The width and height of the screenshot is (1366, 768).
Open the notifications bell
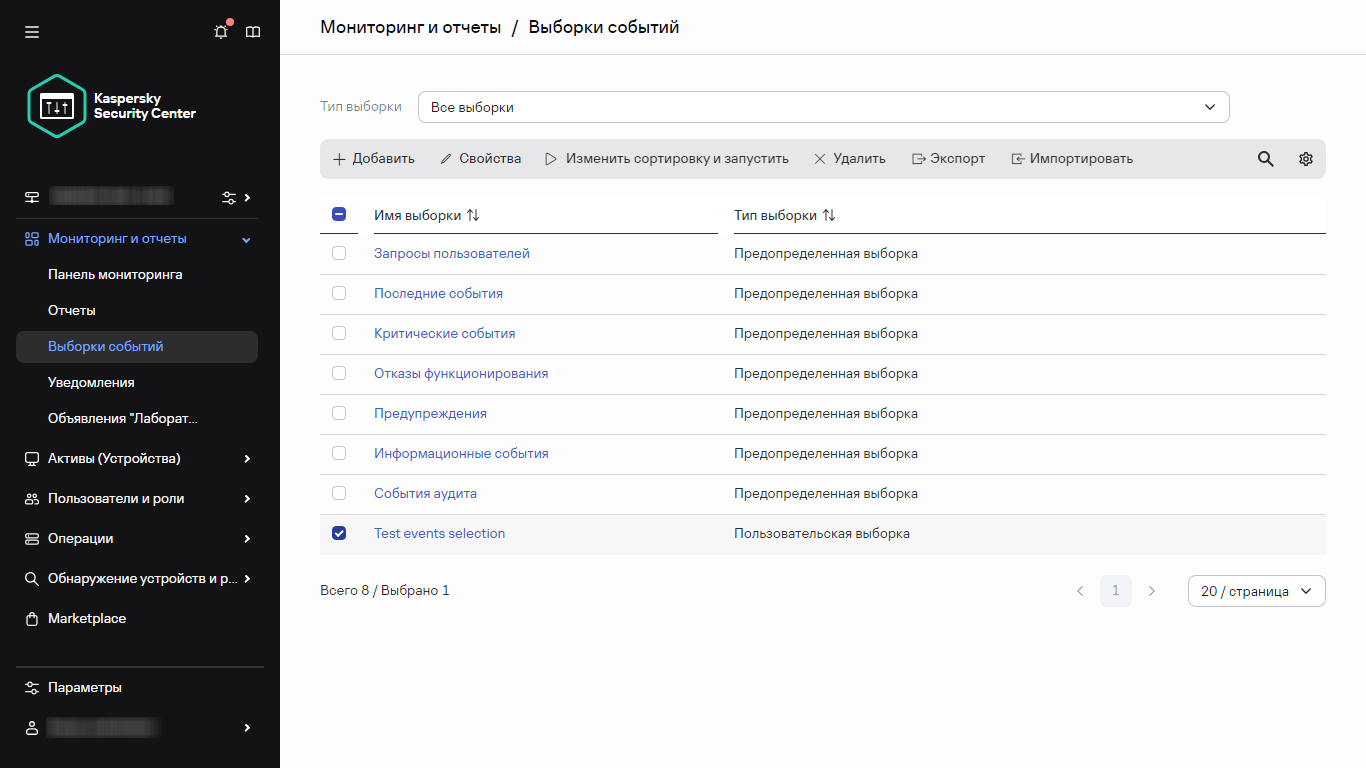point(220,31)
